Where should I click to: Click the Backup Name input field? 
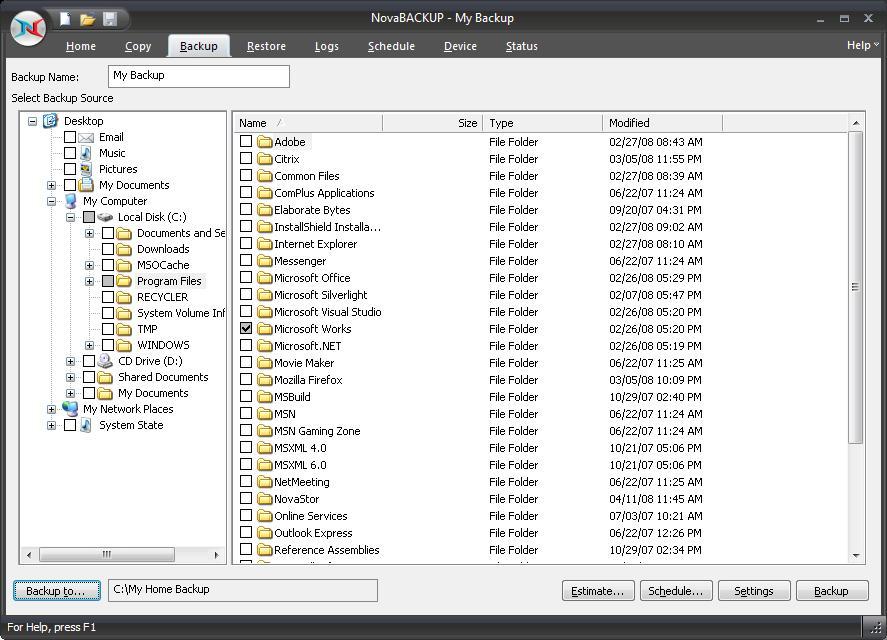point(199,76)
